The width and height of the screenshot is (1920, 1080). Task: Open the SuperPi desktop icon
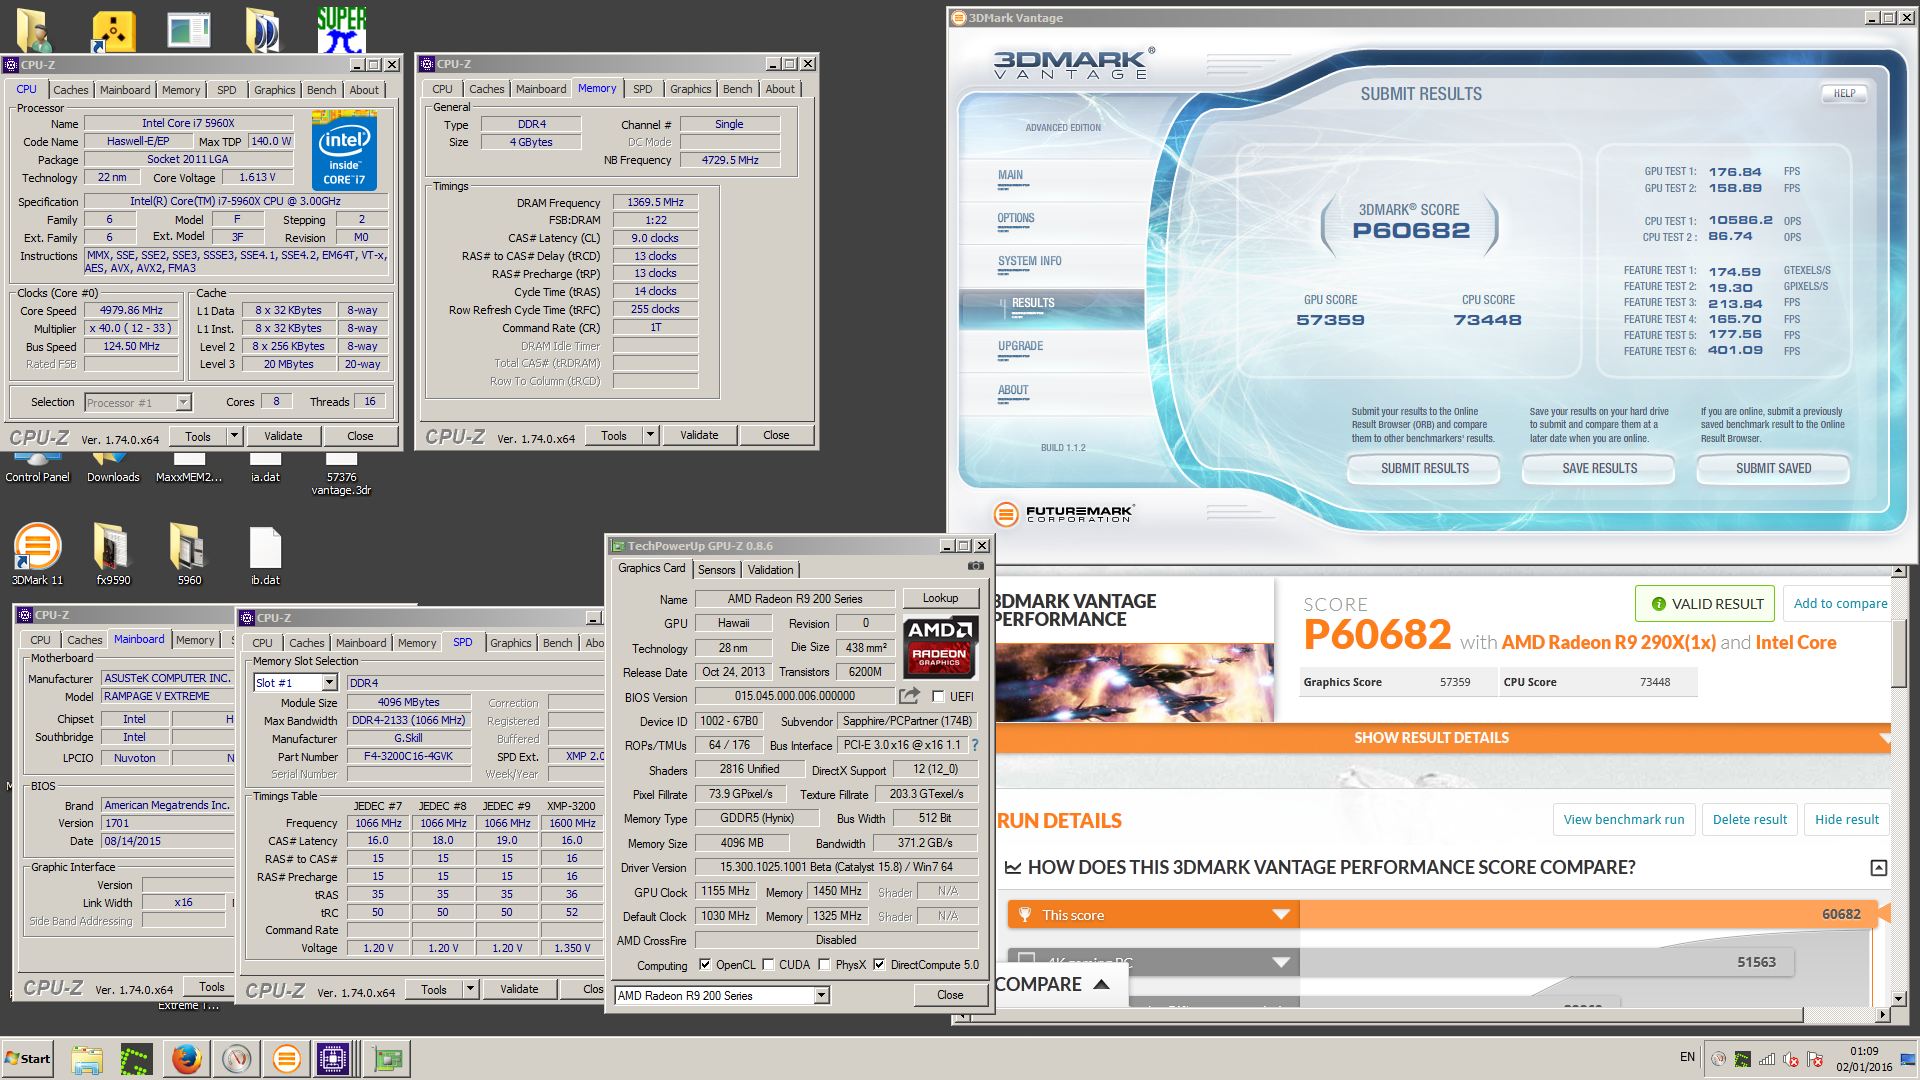coord(342,29)
